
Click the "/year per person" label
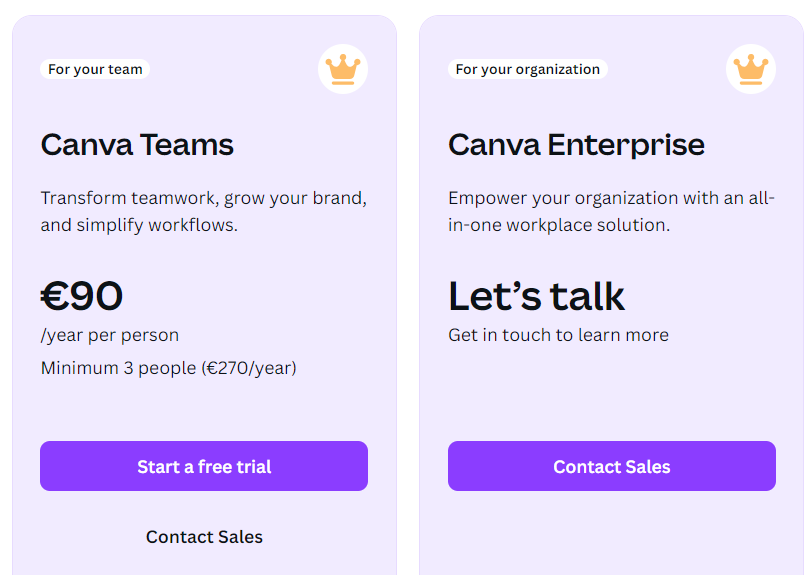(110, 335)
